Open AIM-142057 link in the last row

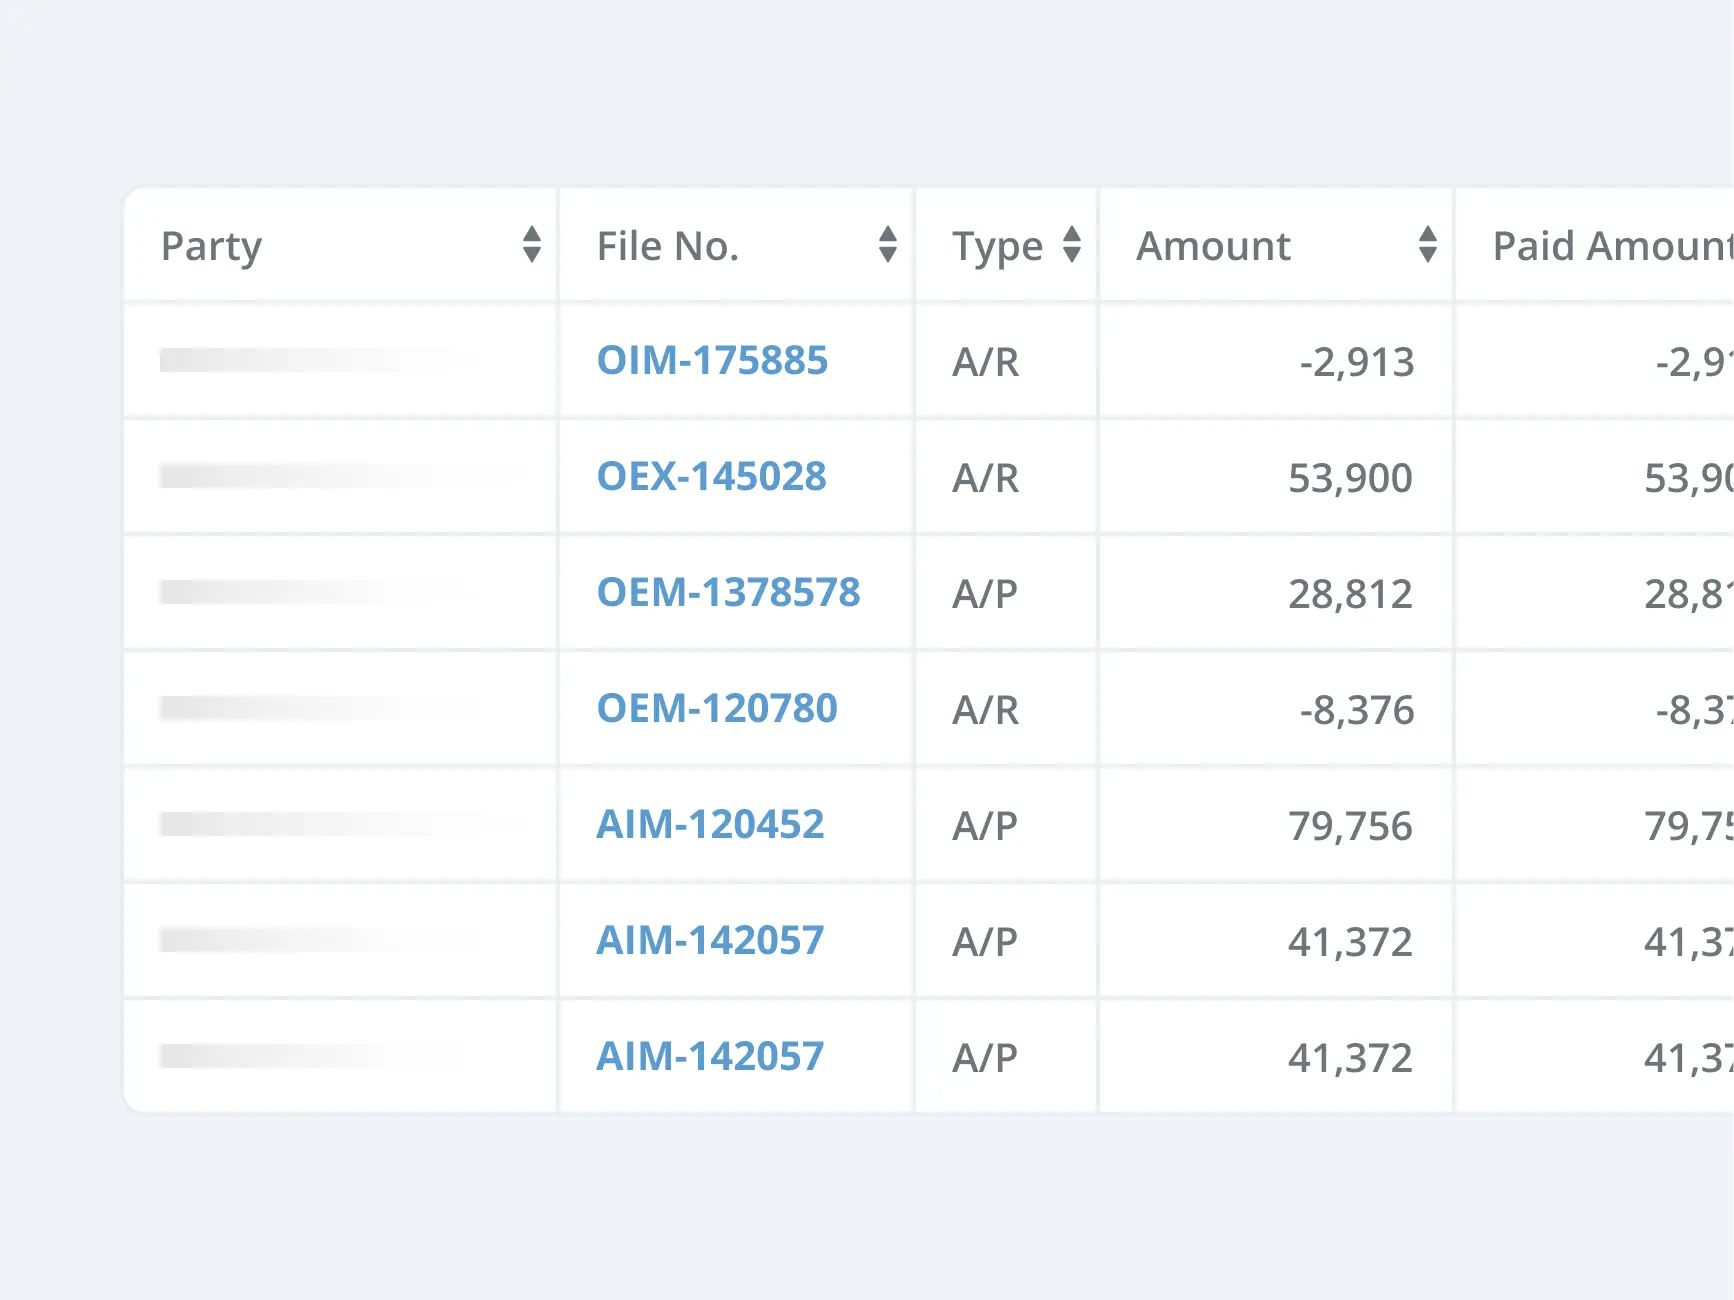click(710, 1057)
